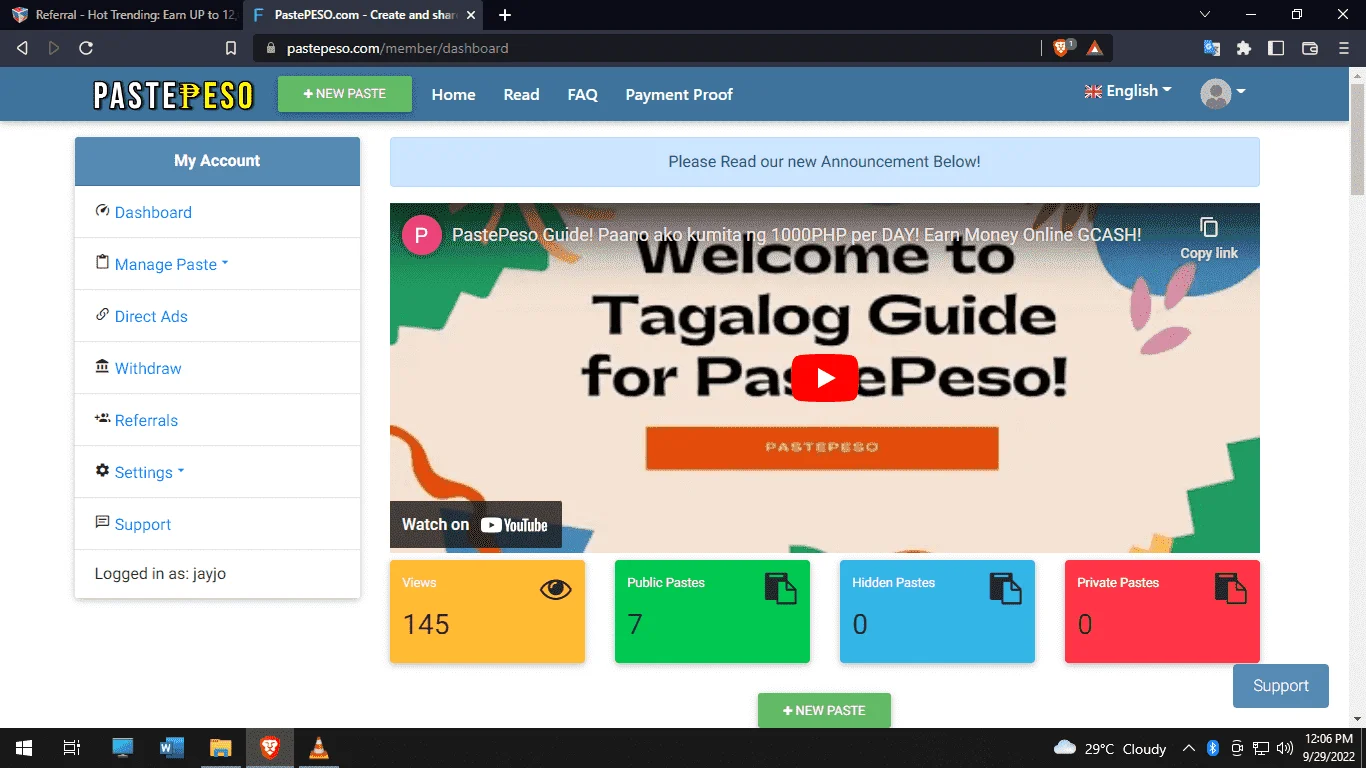Open a new browser tab

click(505, 15)
